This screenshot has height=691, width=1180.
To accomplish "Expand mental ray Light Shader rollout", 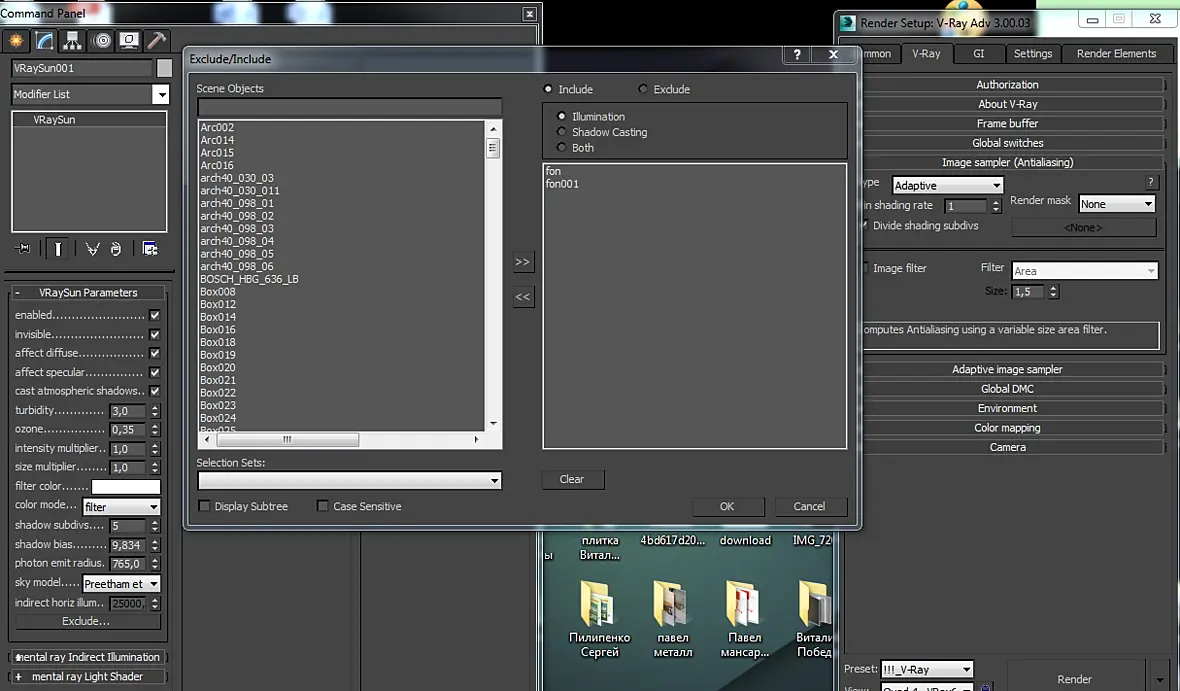I will (88, 677).
